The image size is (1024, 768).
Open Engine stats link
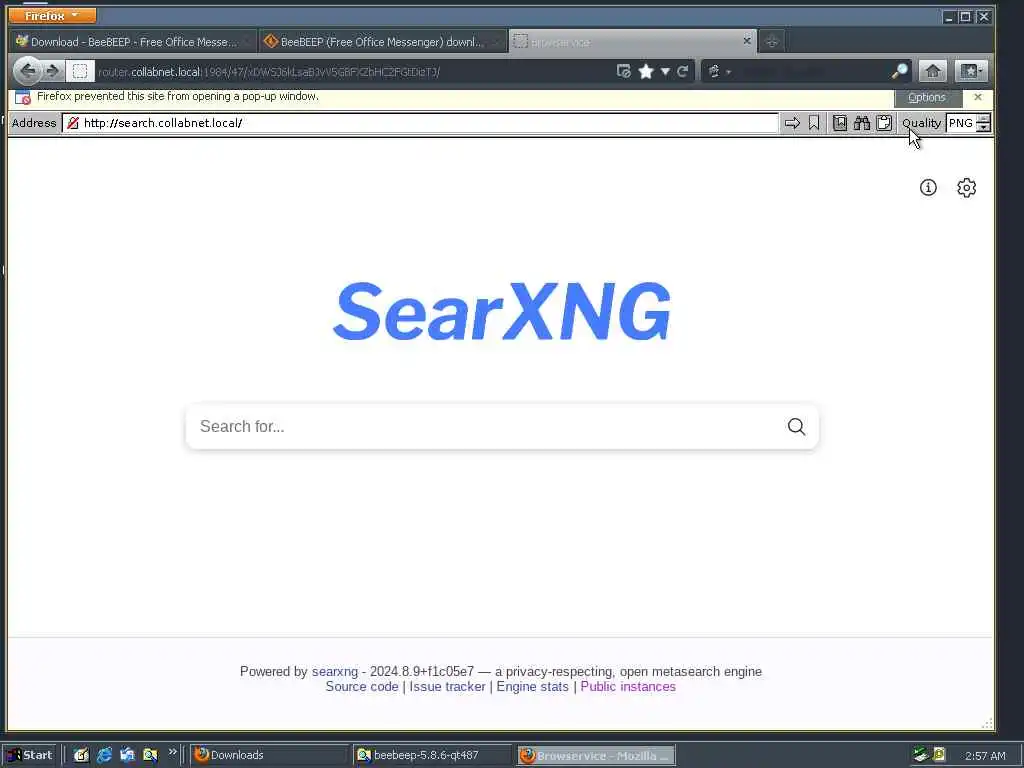click(x=532, y=686)
